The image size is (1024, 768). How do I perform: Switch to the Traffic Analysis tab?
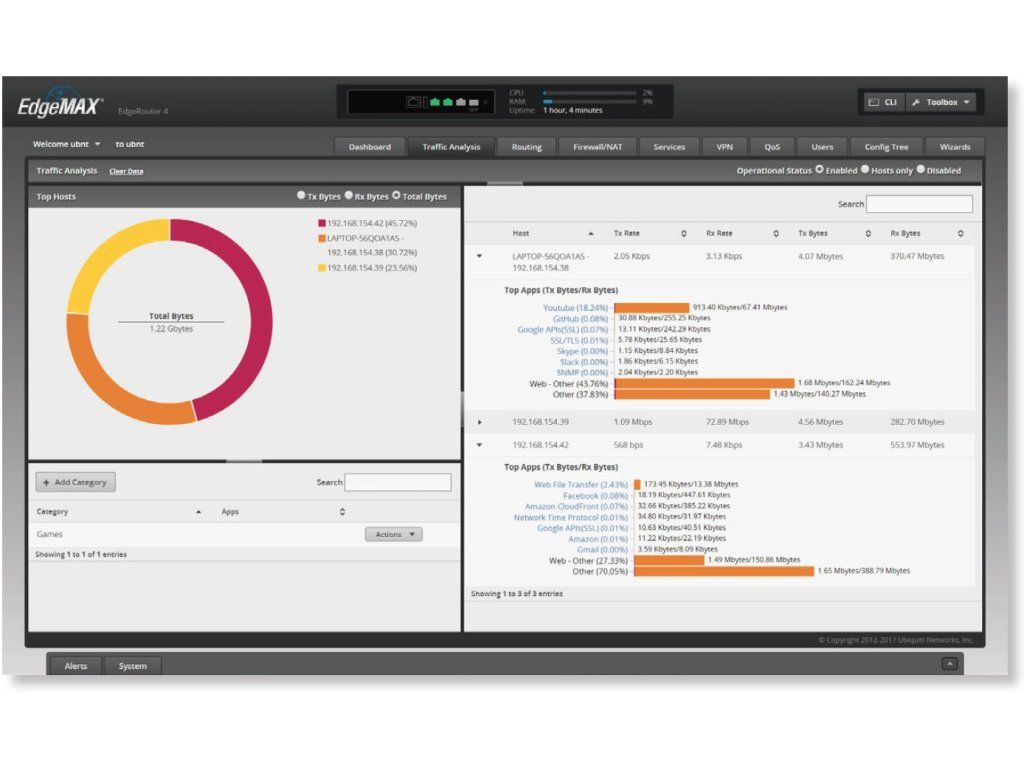(451, 147)
